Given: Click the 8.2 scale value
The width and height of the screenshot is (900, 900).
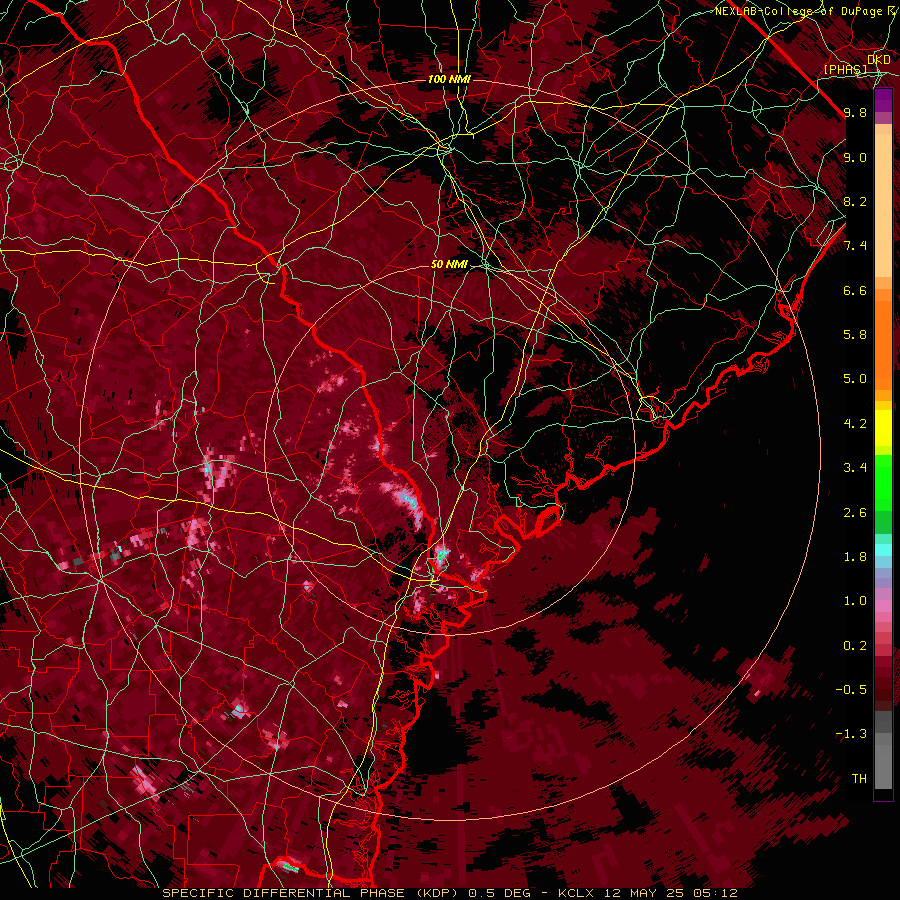Looking at the screenshot, I should tap(855, 201).
